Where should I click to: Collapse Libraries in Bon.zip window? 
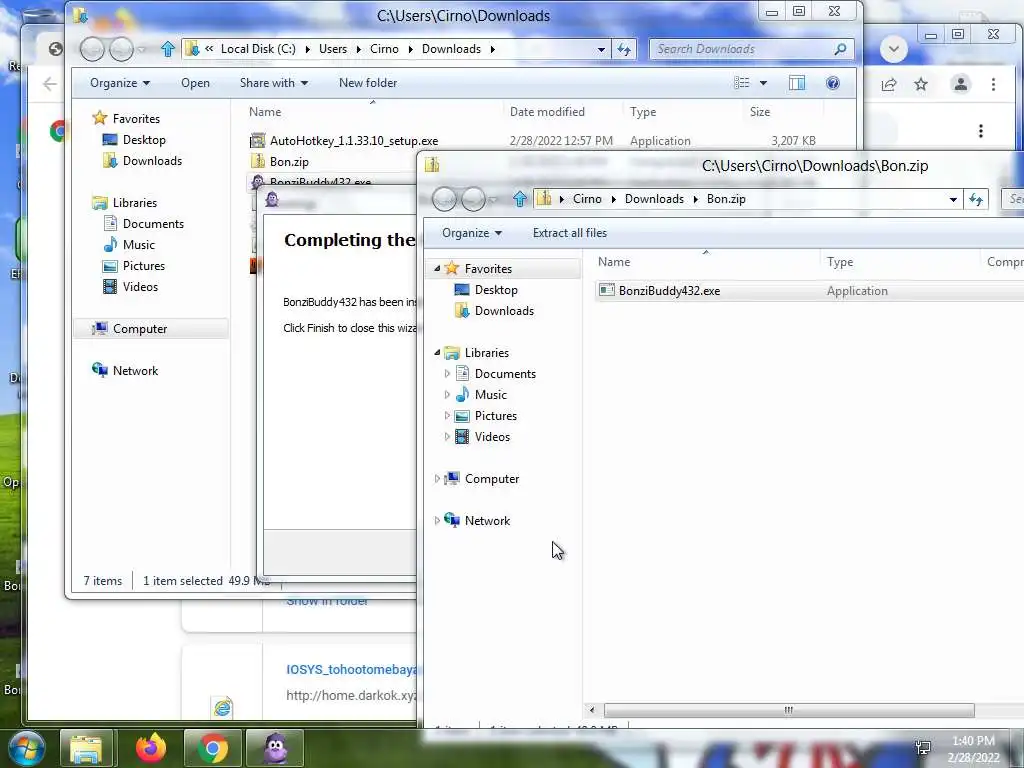pyautogui.click(x=437, y=353)
